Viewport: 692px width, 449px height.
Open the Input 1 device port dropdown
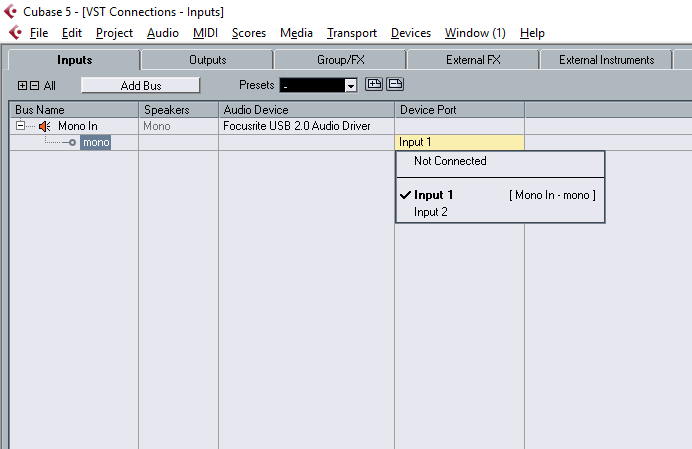coord(459,142)
